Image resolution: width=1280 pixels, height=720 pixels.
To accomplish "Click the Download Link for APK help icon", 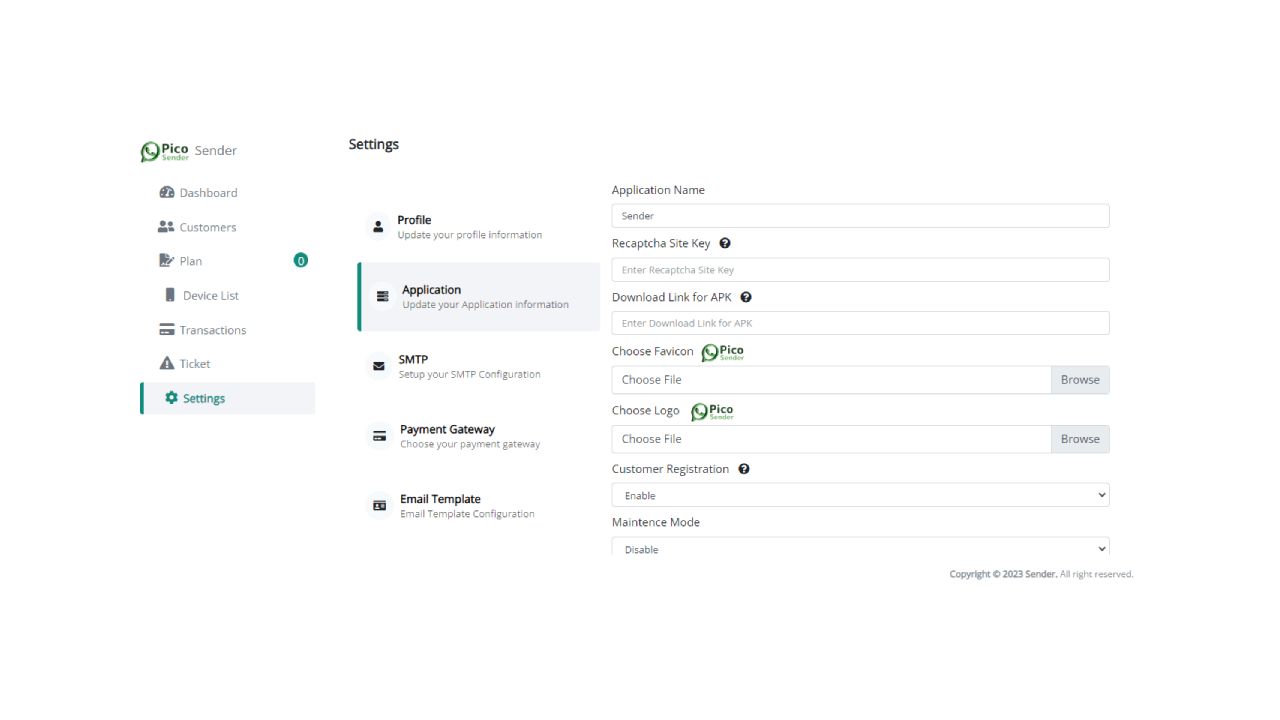I will click(x=746, y=297).
